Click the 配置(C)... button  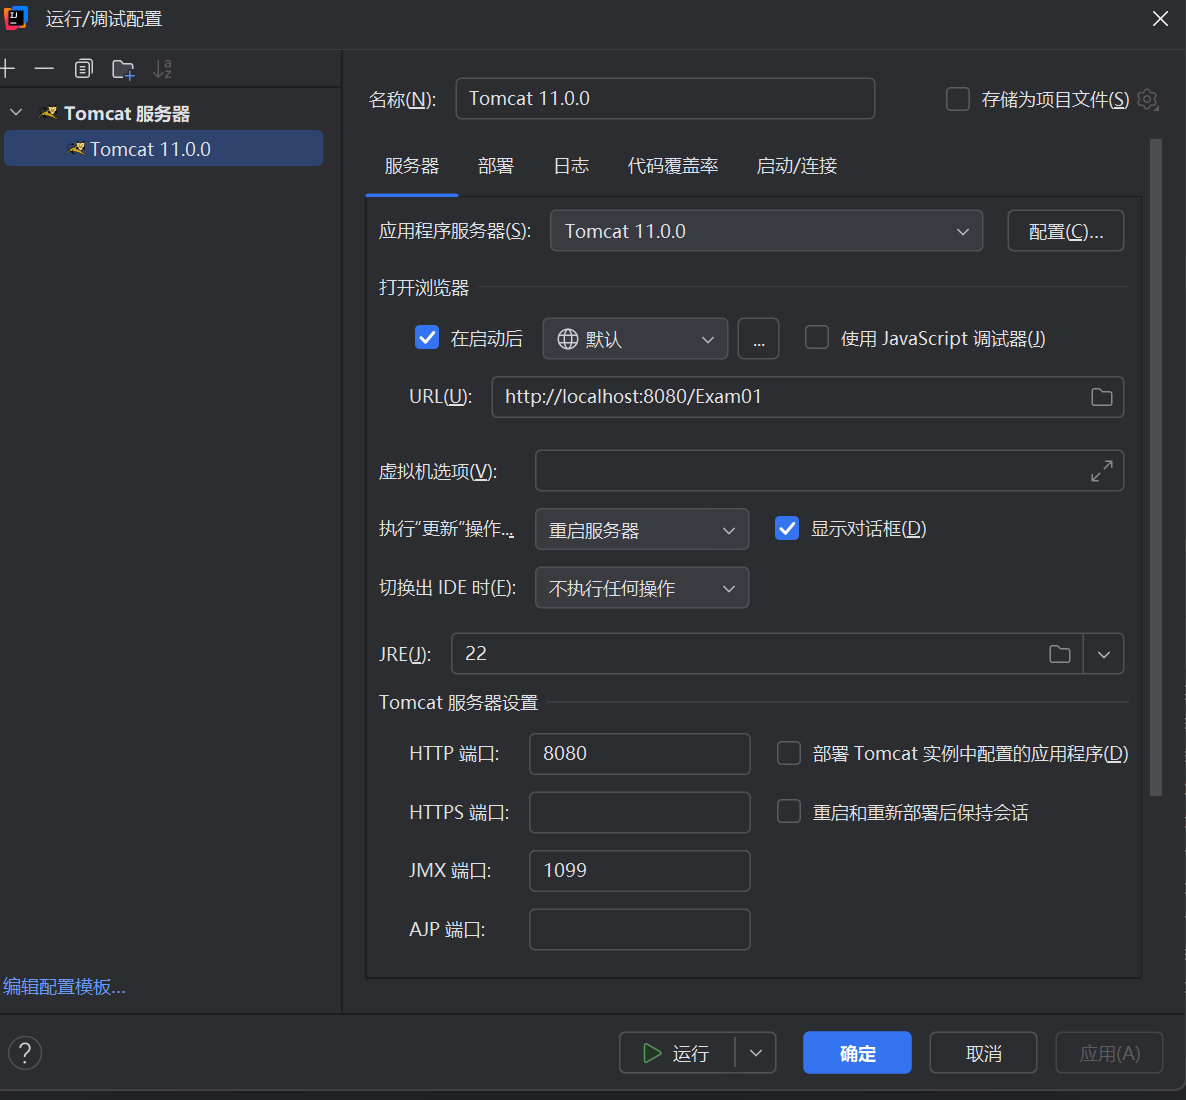1066,231
